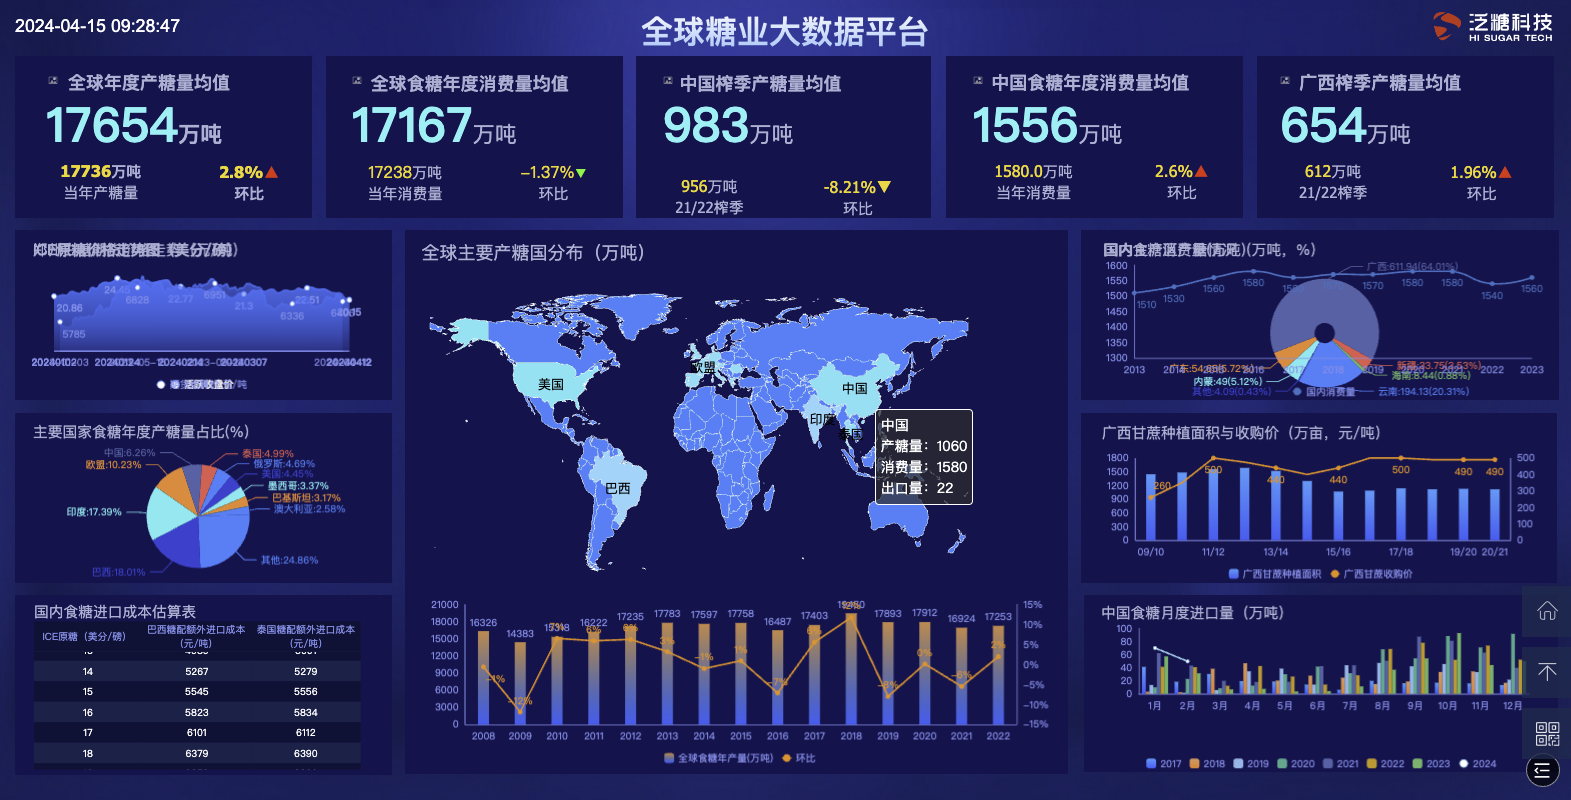Select 巴西 on the world map
1571x800 pixels.
click(617, 488)
